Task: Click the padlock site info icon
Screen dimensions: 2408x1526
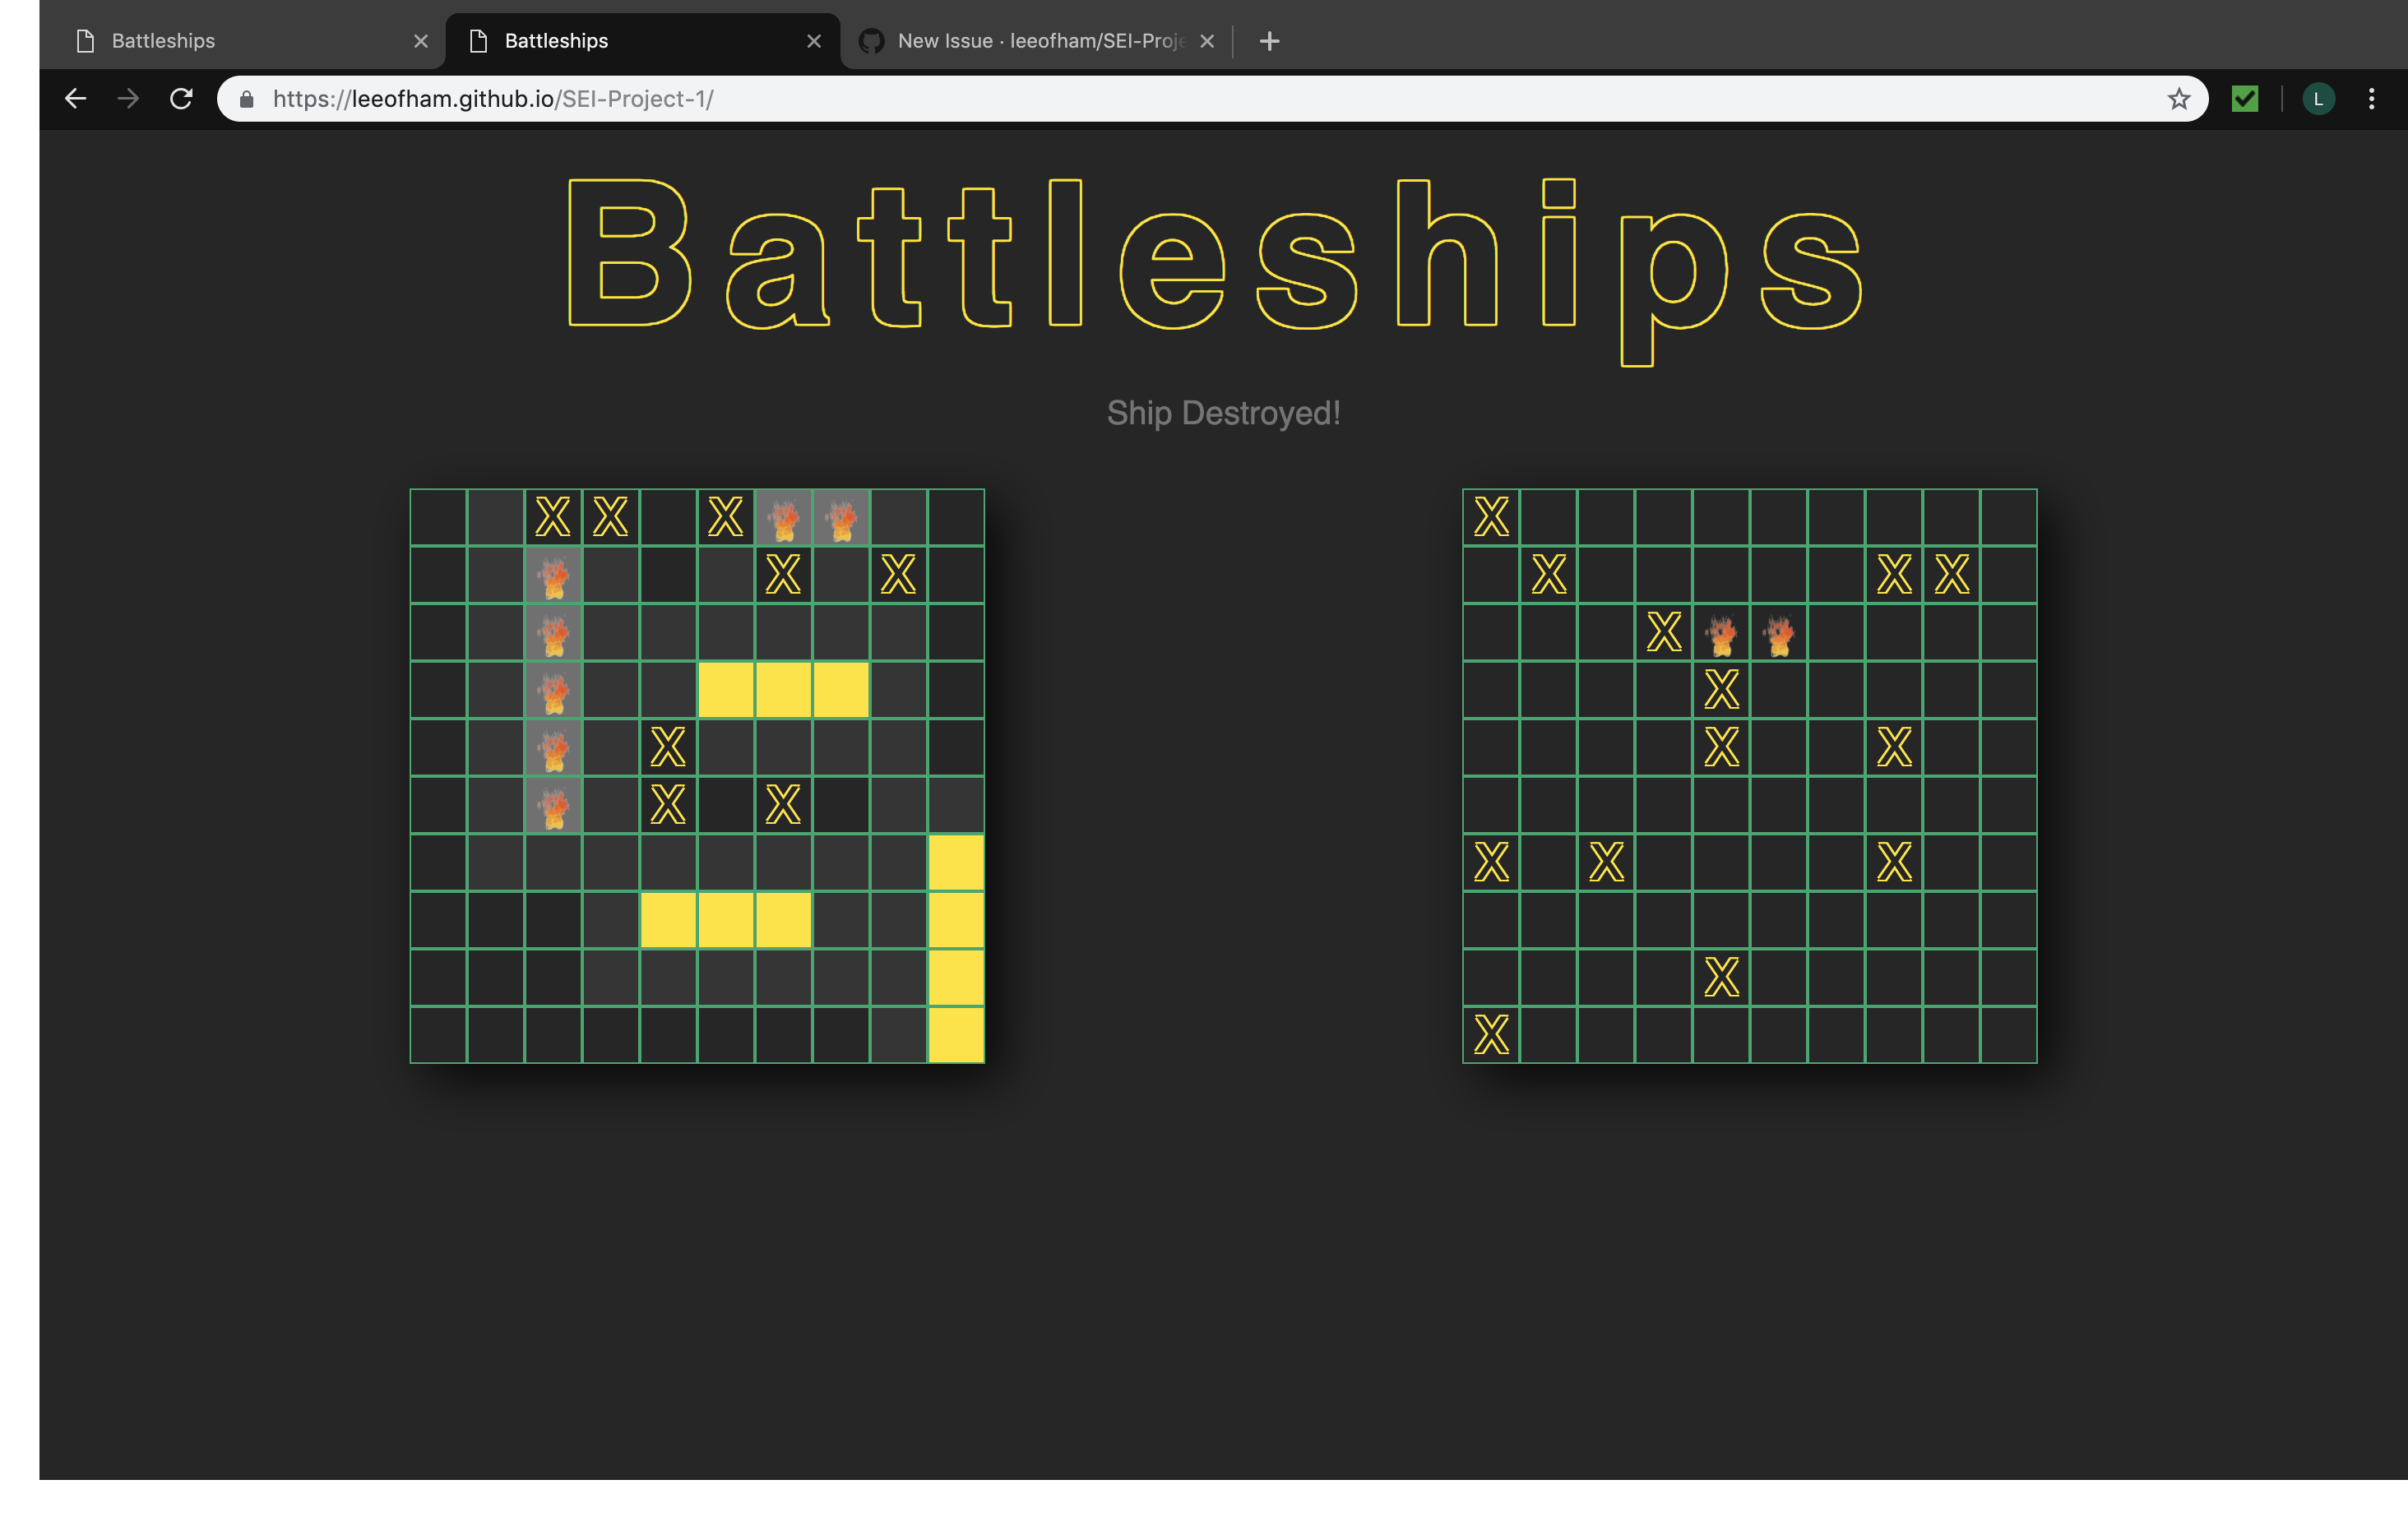Action: click(x=247, y=99)
